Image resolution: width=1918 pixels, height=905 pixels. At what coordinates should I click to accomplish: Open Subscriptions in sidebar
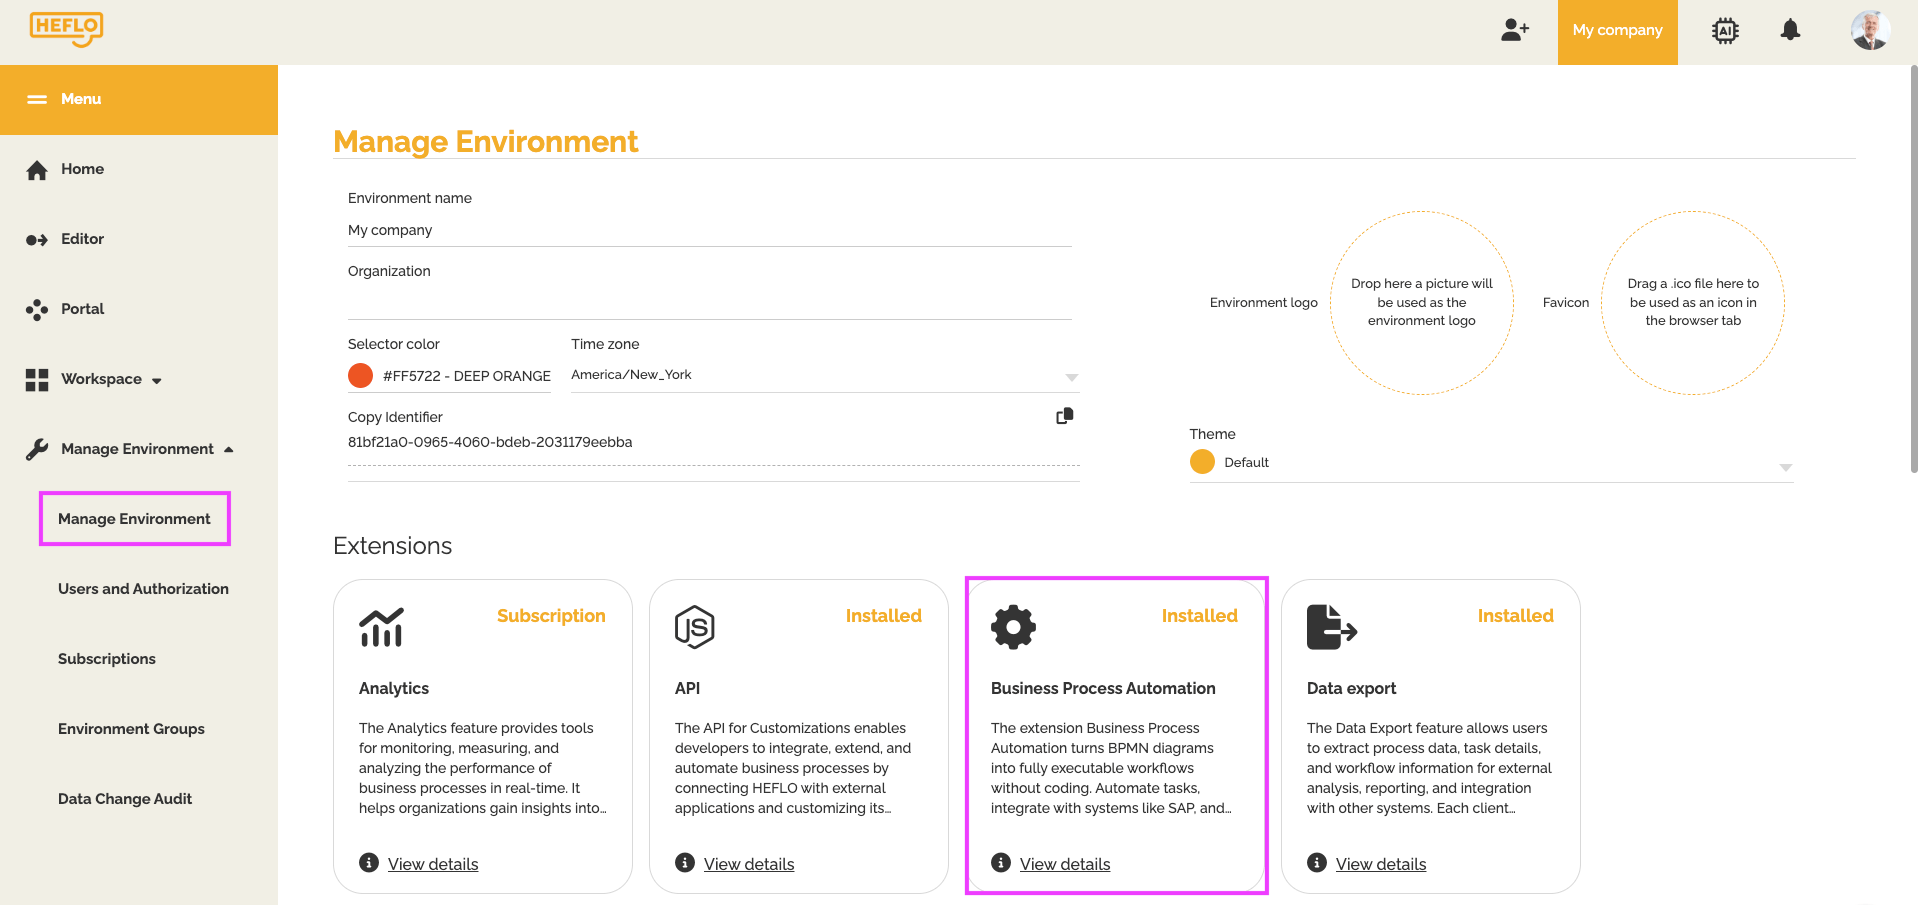pyautogui.click(x=107, y=659)
